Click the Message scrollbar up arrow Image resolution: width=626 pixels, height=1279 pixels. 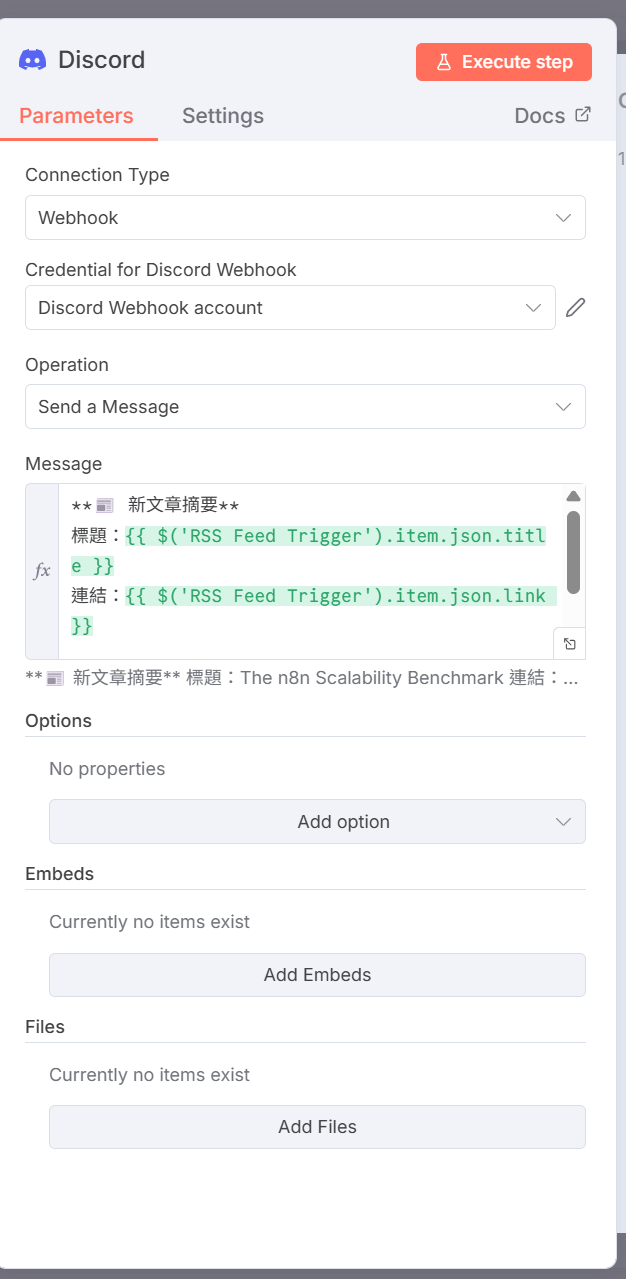point(573,496)
